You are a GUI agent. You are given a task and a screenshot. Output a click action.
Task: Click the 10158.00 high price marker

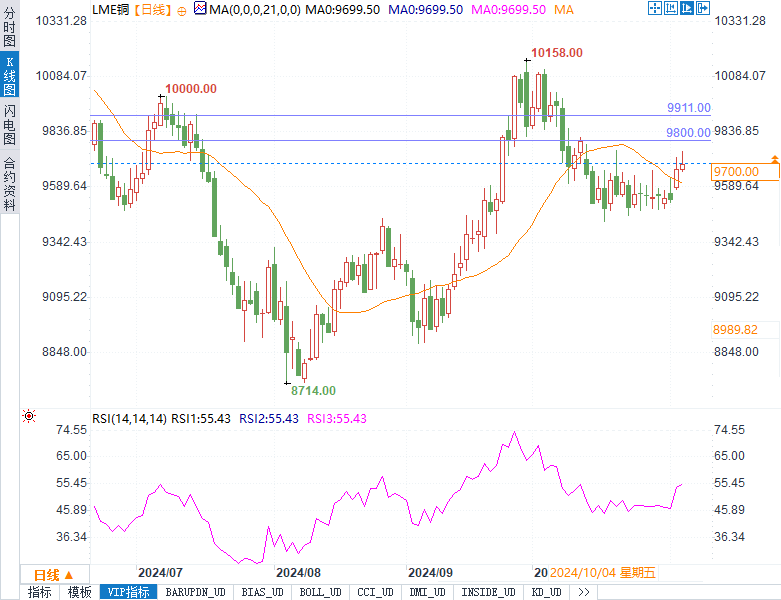(x=556, y=52)
